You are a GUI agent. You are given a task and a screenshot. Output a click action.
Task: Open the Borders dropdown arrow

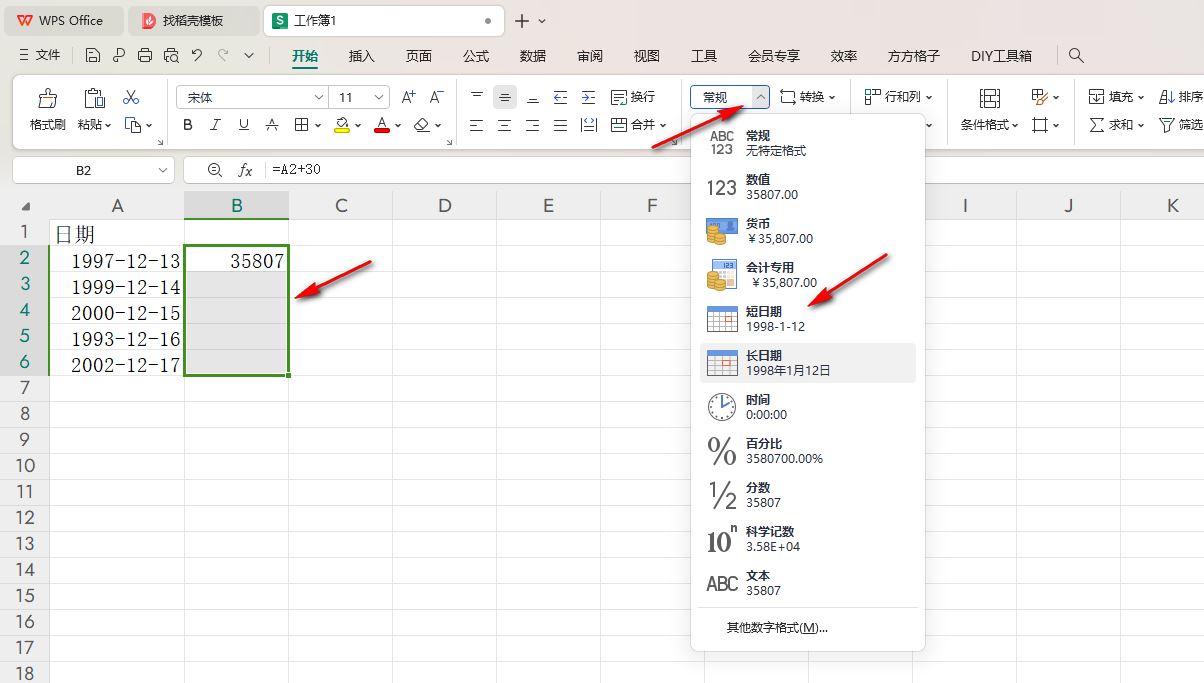click(x=318, y=125)
